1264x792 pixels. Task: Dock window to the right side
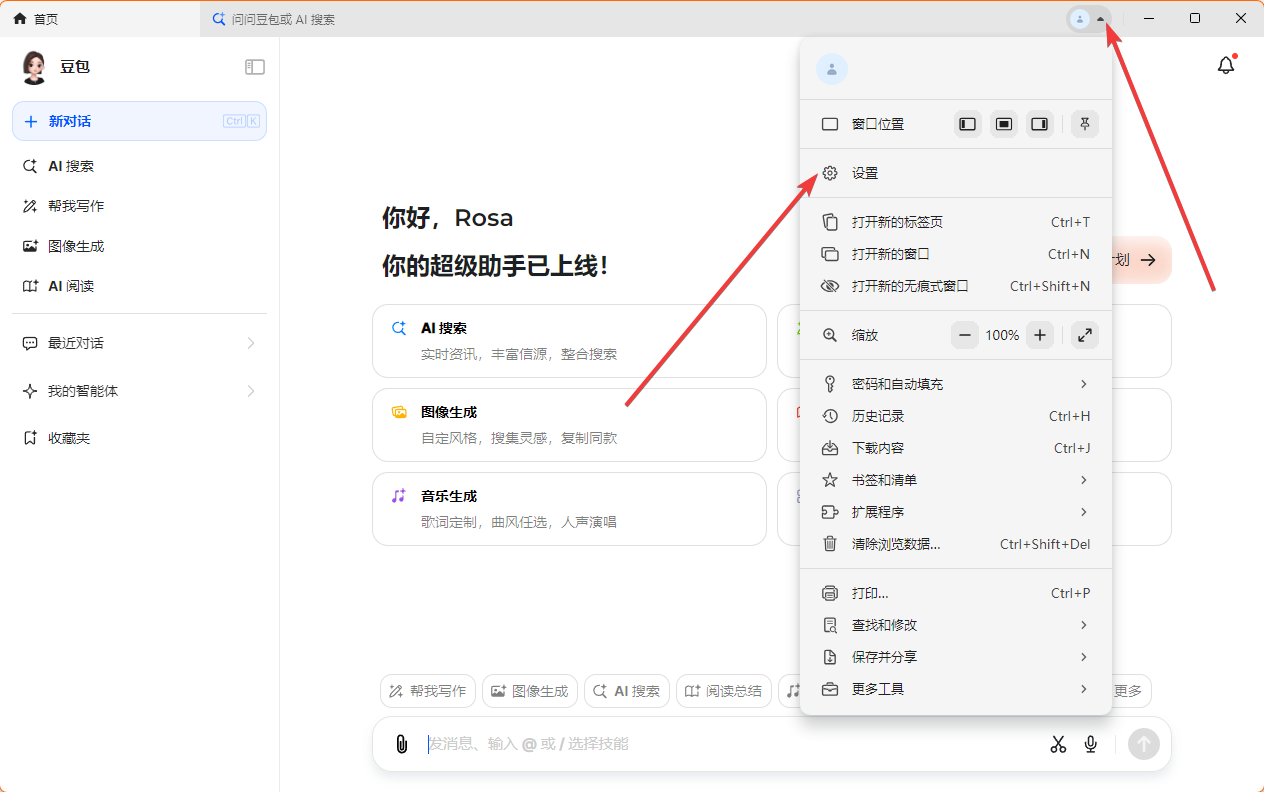coord(1040,124)
